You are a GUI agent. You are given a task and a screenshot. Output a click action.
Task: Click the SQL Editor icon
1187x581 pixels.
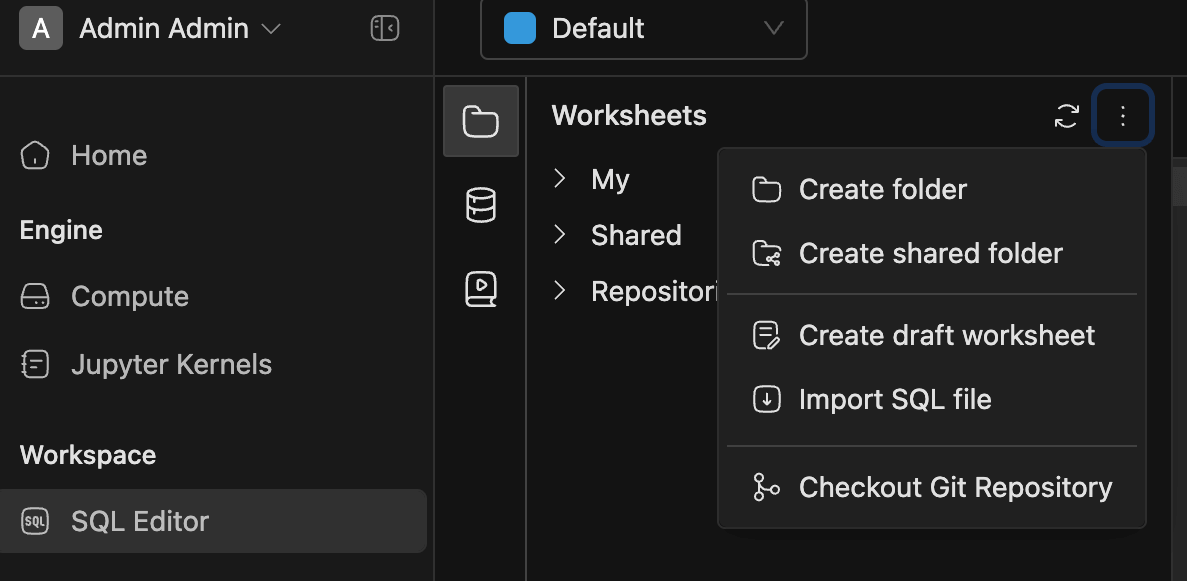pos(35,521)
